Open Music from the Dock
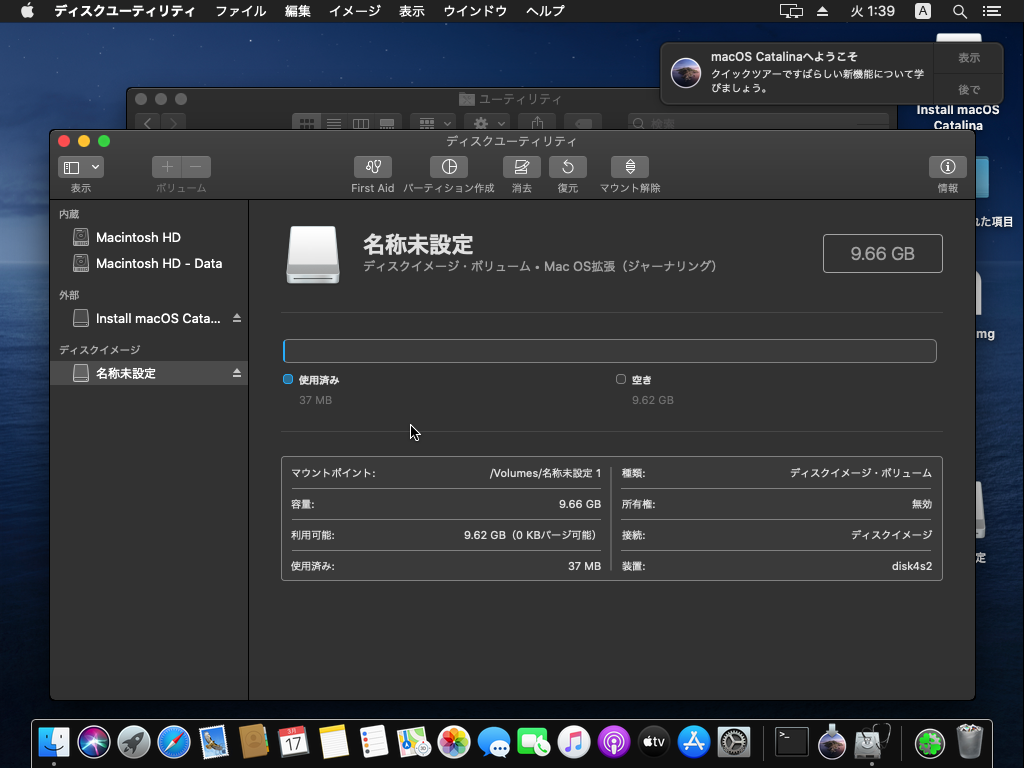The width and height of the screenshot is (1024, 768). pos(573,743)
